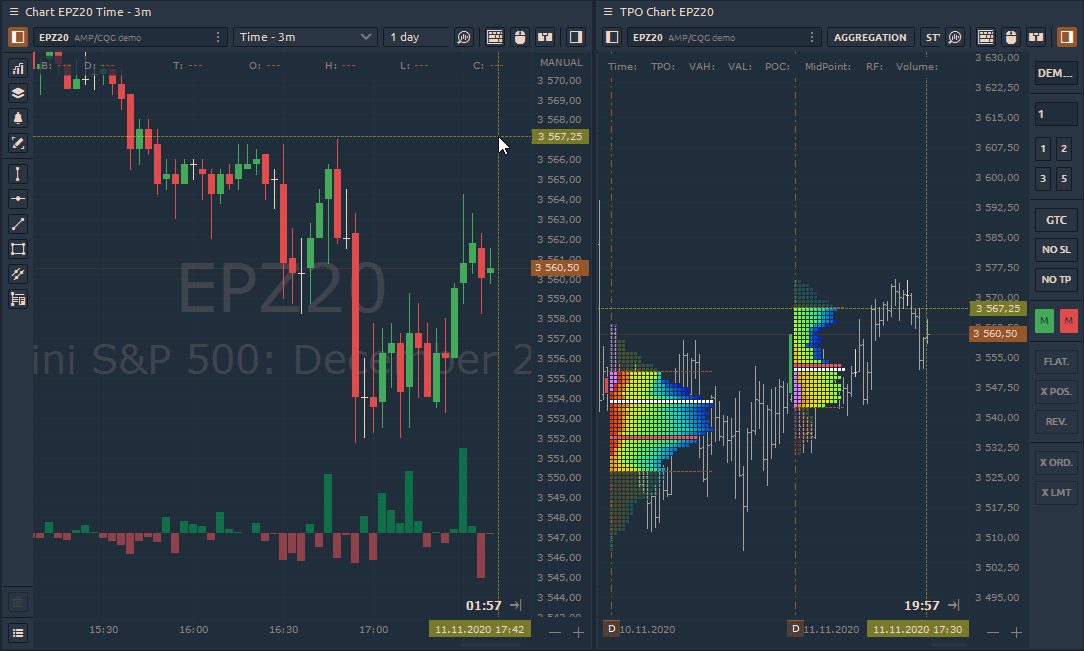Viewport: 1084px width, 651px height.
Task: Enable mouse trading in TPO Chart panel
Action: point(1011,37)
